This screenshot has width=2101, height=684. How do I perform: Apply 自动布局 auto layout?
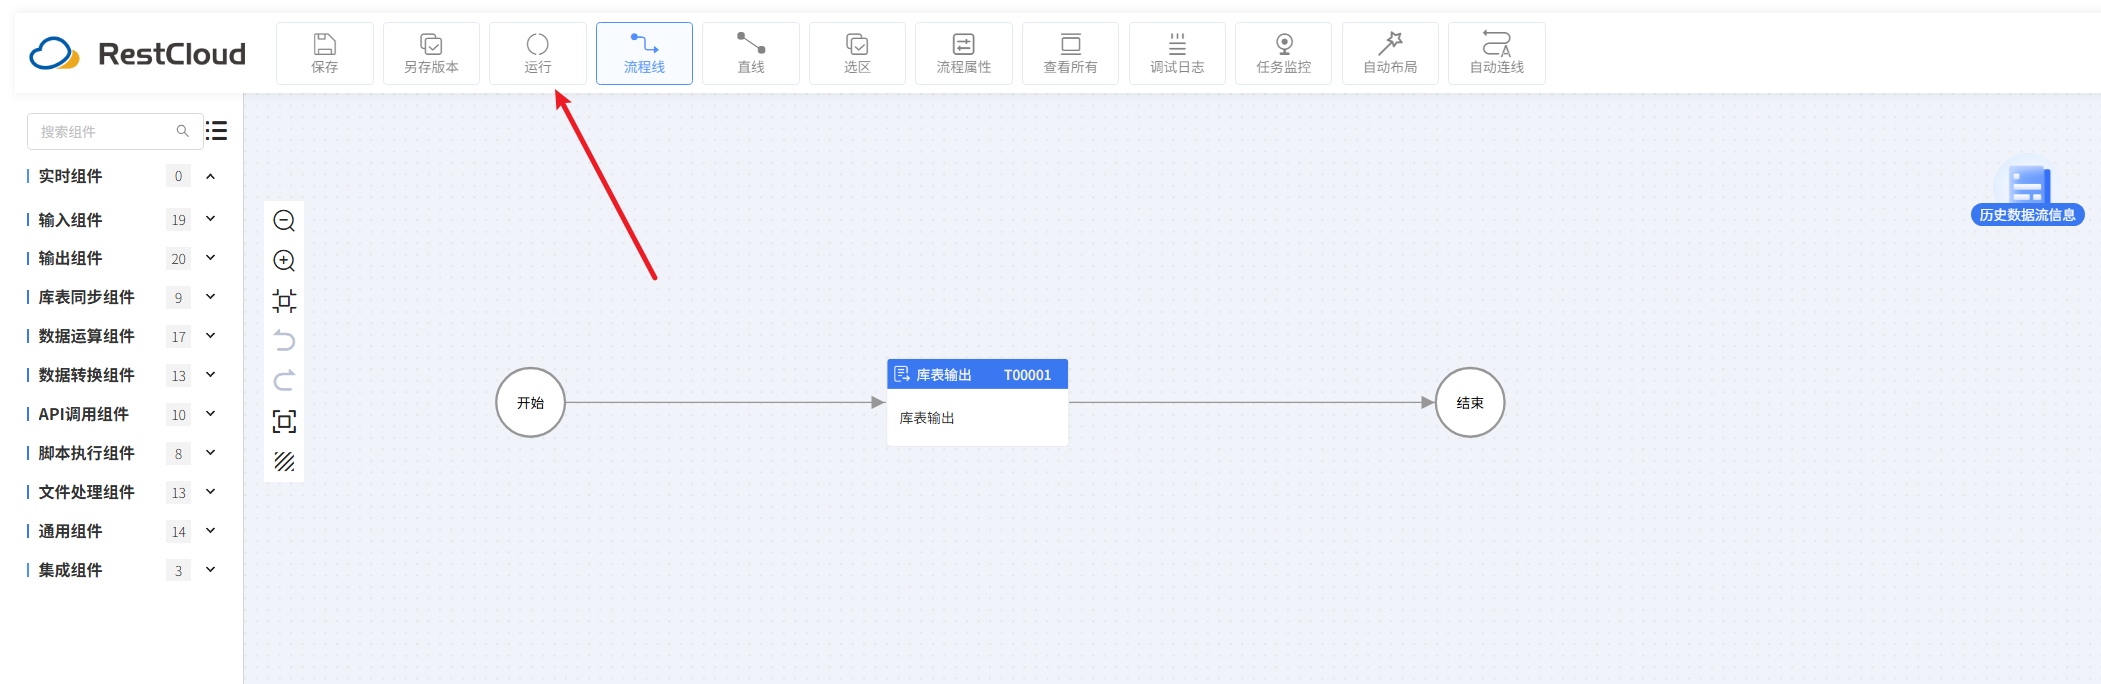tap(1390, 53)
